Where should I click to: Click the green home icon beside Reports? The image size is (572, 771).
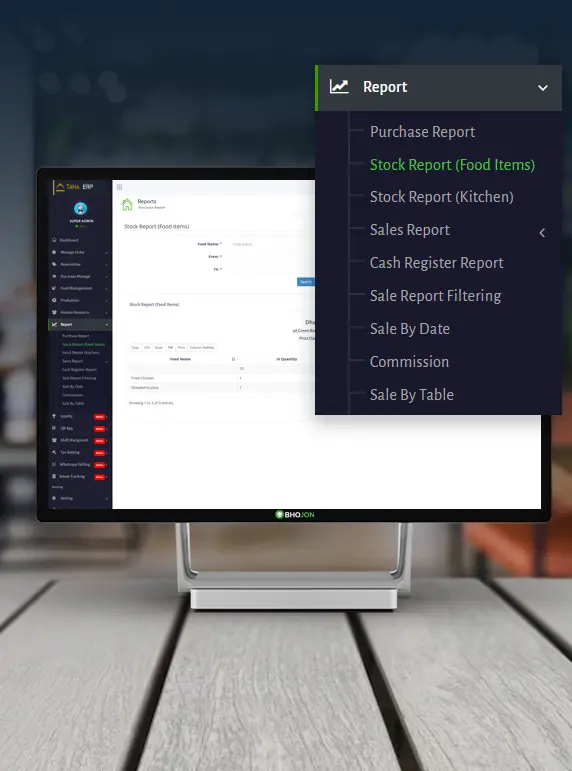click(127, 204)
